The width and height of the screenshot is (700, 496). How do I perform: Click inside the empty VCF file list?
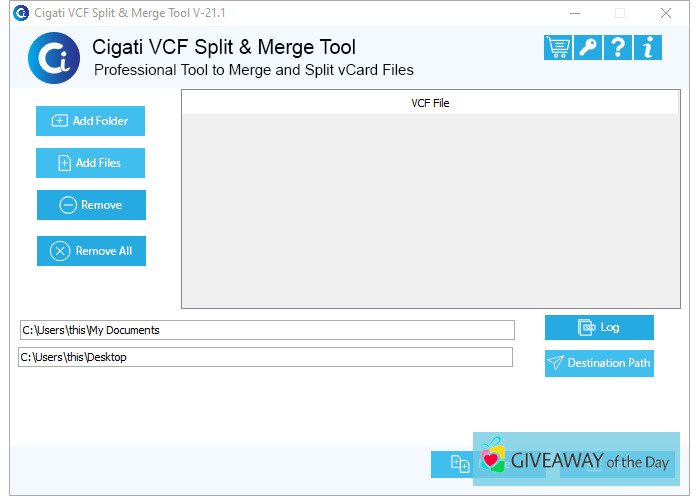[x=430, y=210]
